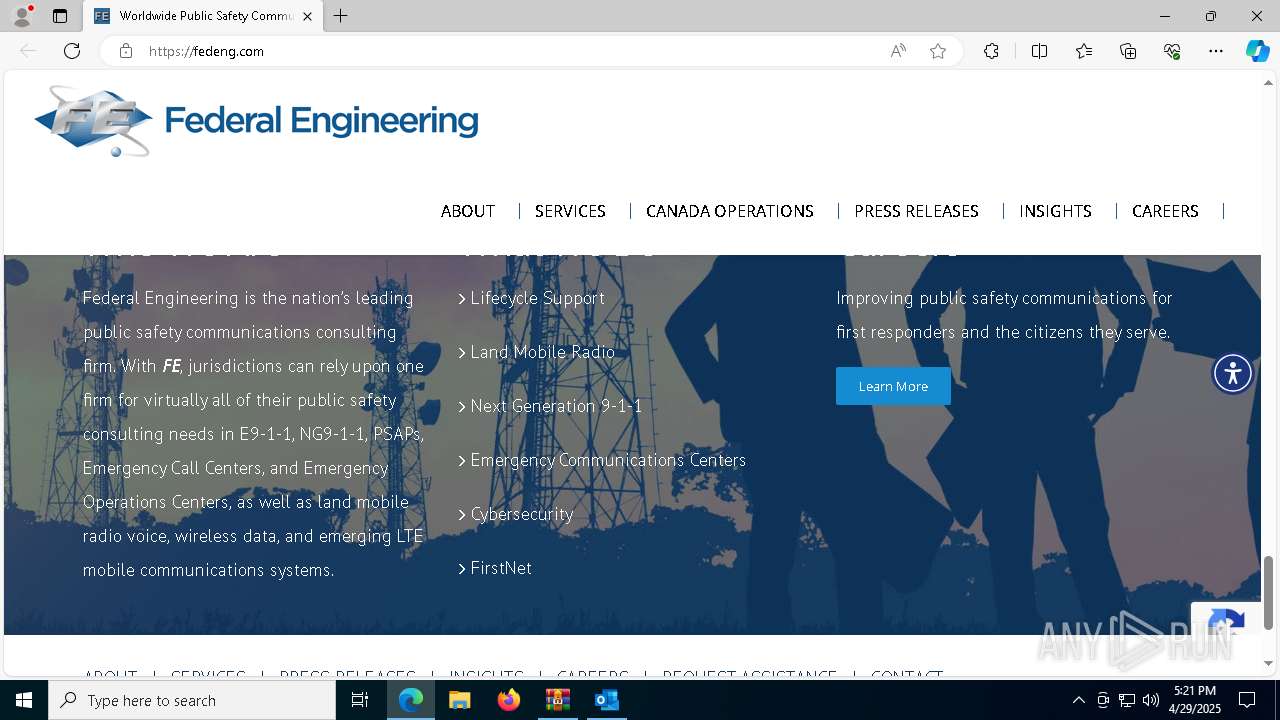Close the Worldwide Public Safety tab
The image size is (1280, 720).
(307, 16)
